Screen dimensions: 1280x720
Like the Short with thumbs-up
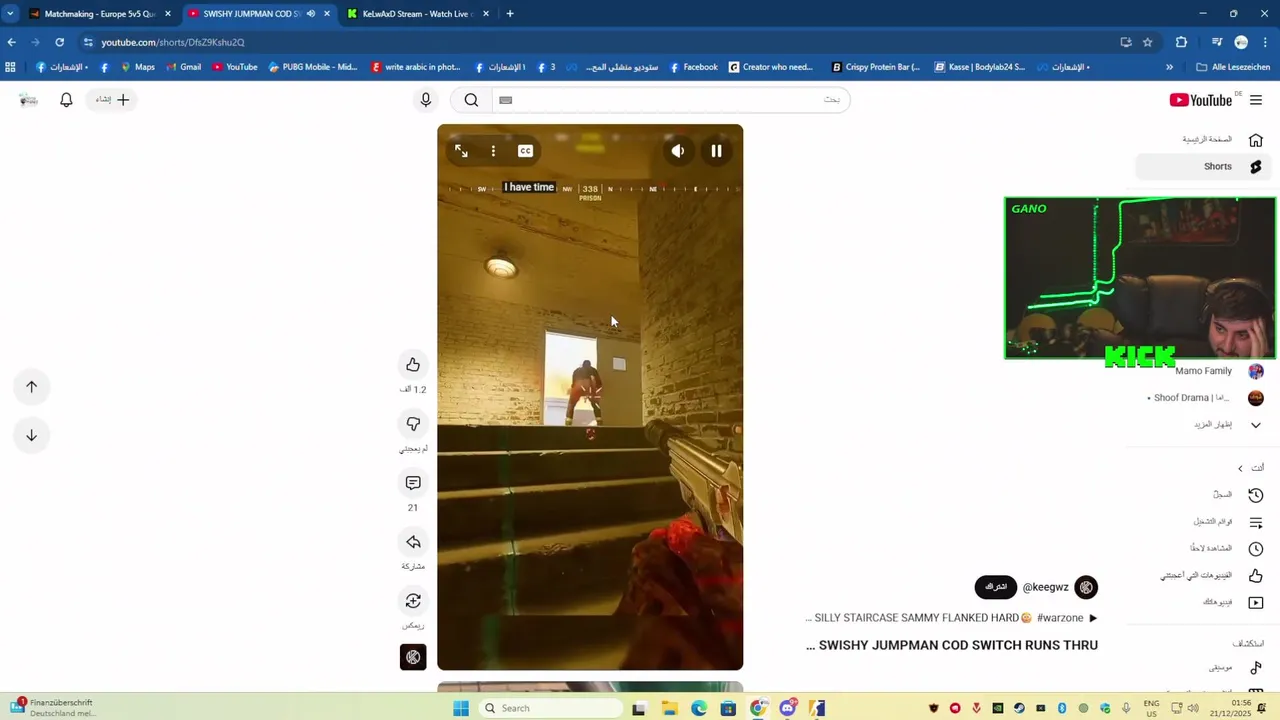(413, 365)
